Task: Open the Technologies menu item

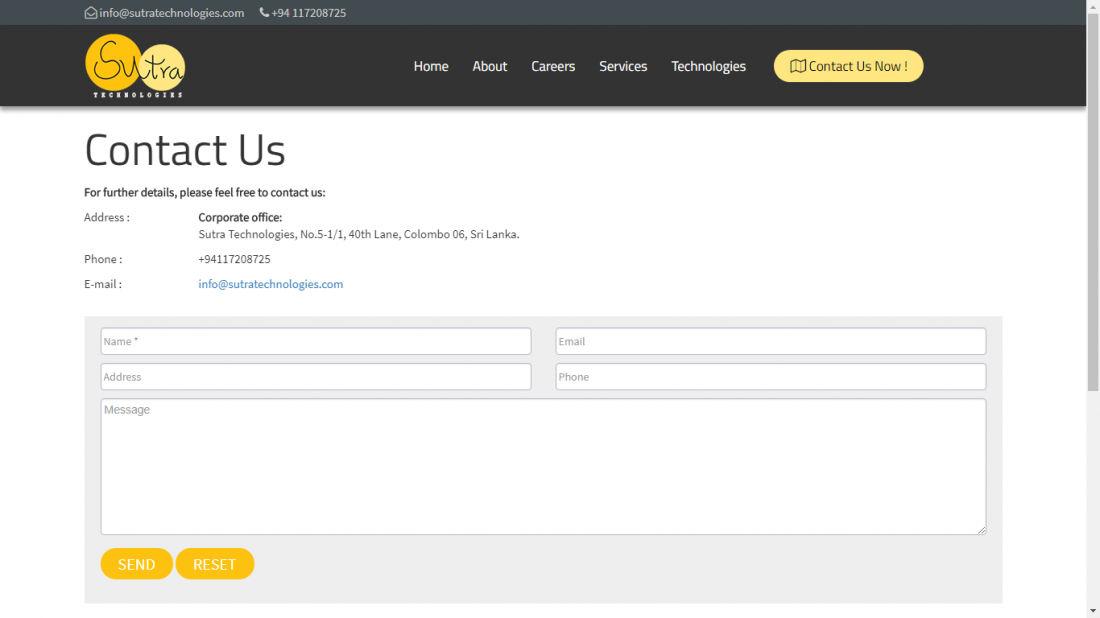Action: tap(709, 66)
